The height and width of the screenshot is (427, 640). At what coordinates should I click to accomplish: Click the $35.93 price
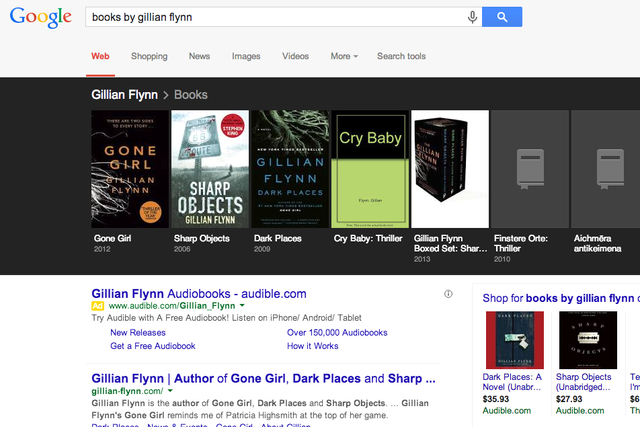496,399
